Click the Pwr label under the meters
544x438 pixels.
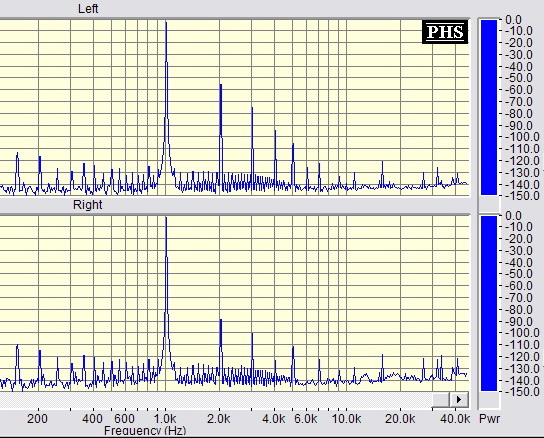tap(490, 419)
